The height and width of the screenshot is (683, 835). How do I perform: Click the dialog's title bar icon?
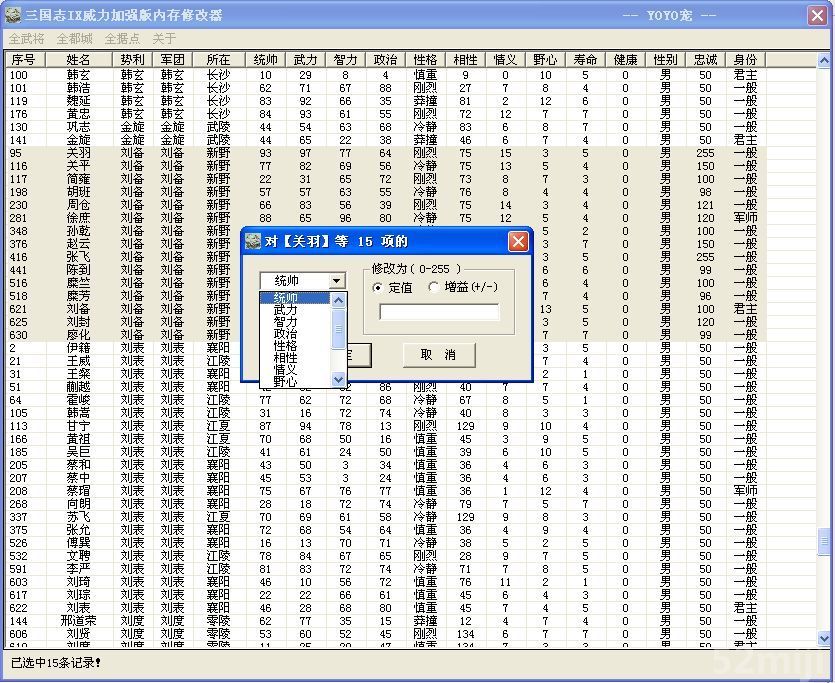[x=254, y=242]
